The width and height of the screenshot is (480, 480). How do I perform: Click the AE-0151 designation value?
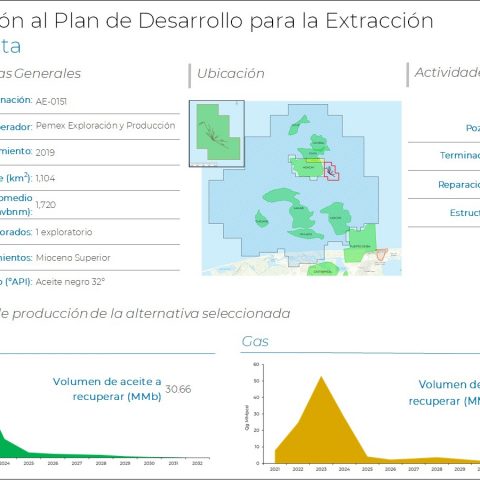click(x=51, y=101)
